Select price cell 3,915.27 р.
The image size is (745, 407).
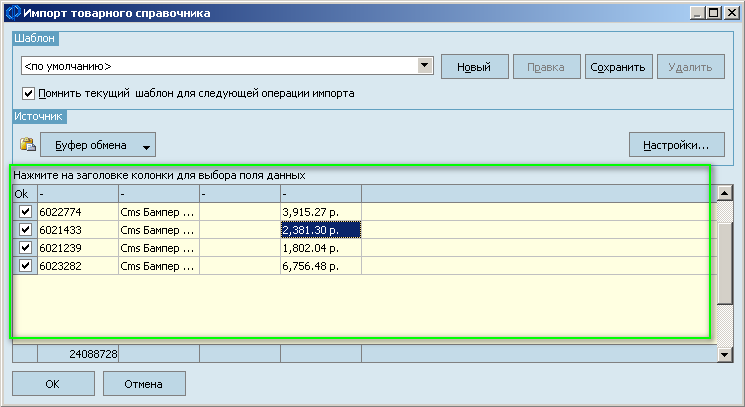tap(321, 212)
